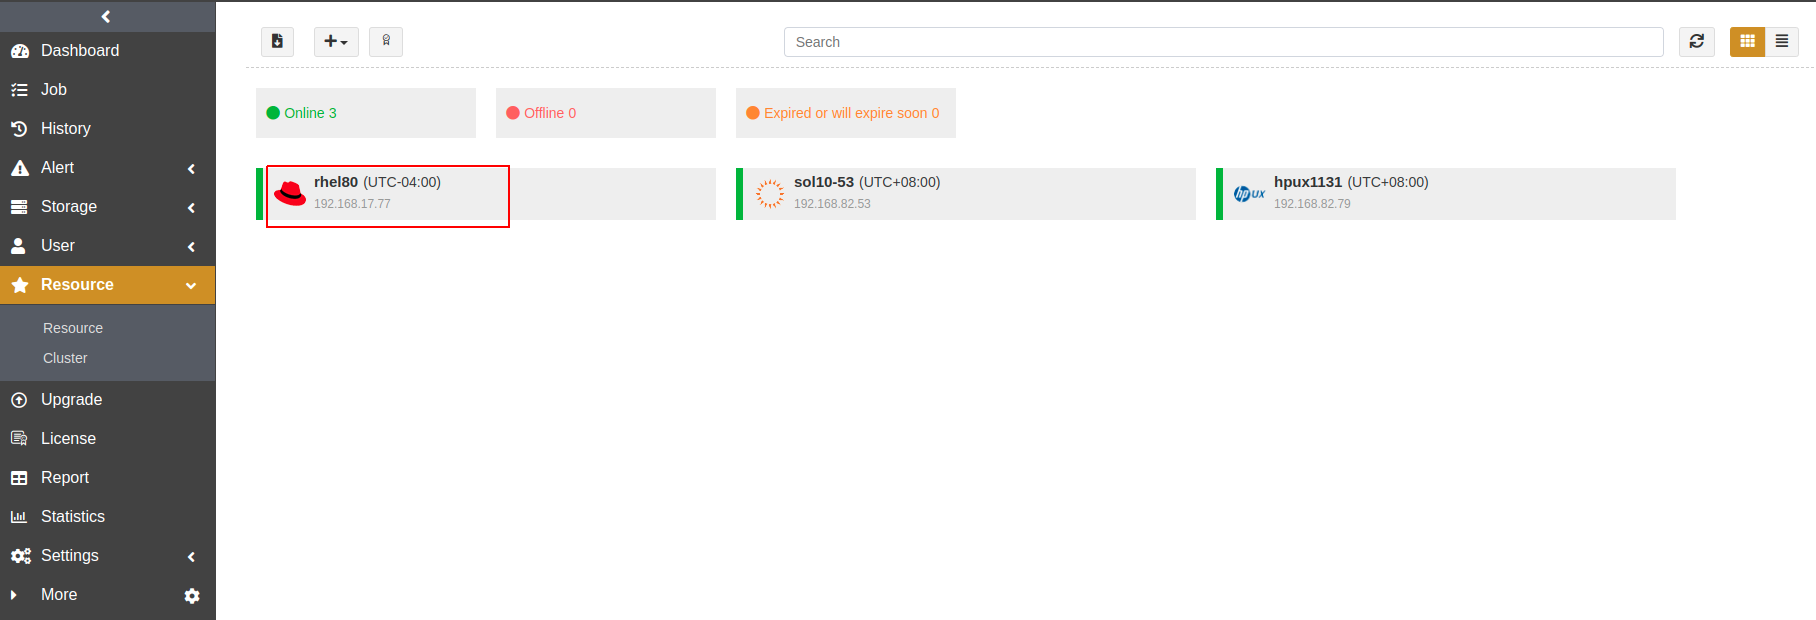Click the HP-UX logo on hpux1131

click(x=1249, y=193)
